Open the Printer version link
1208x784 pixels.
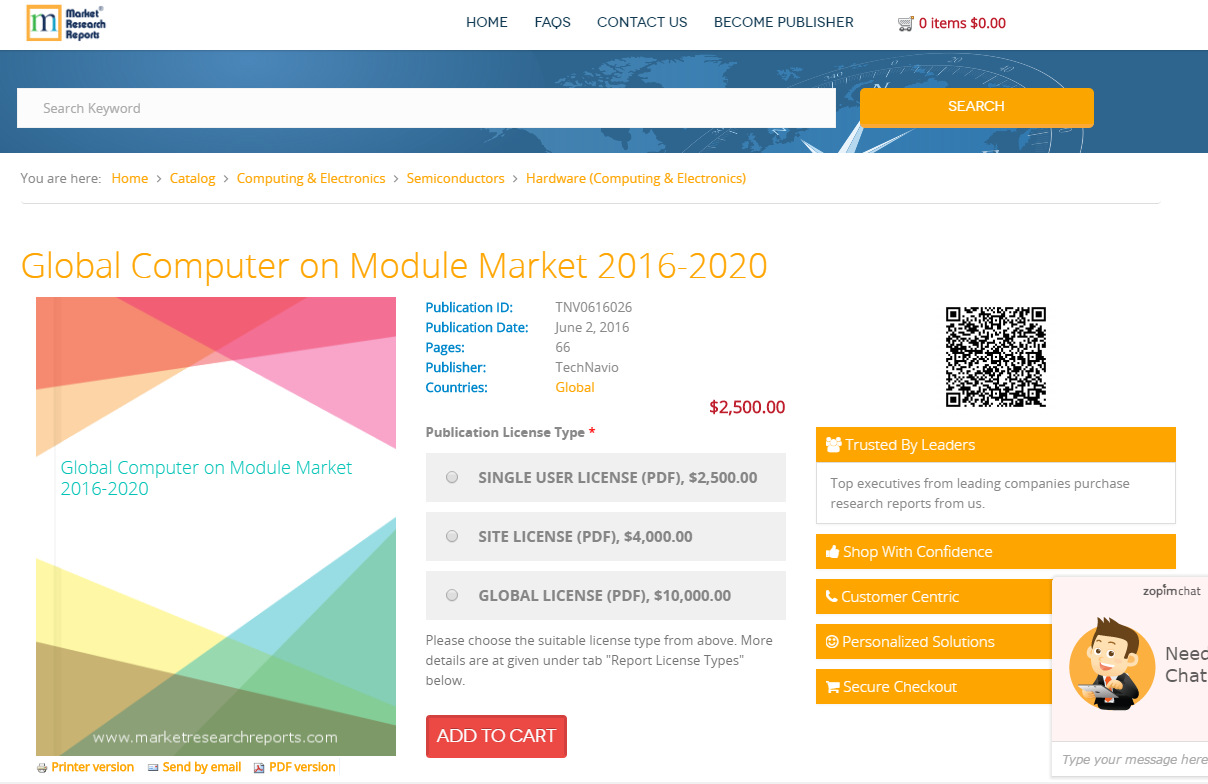coord(93,767)
